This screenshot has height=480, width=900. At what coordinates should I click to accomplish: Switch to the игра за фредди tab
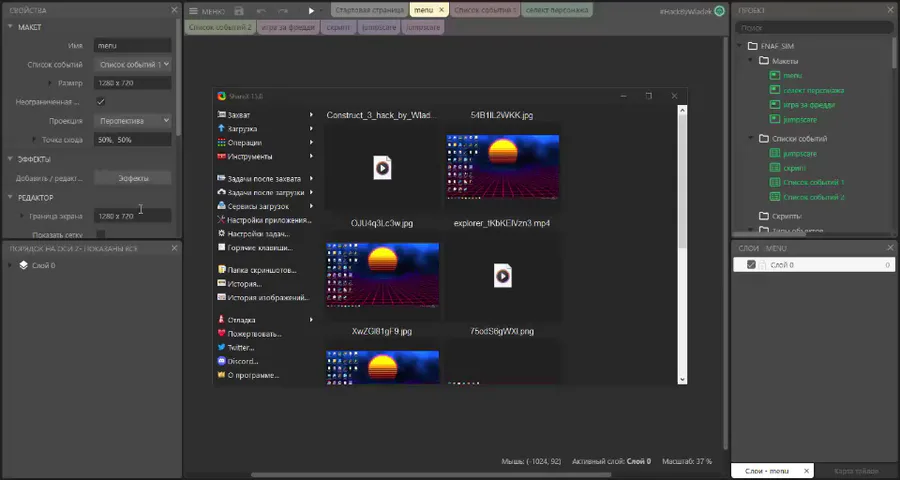click(288, 27)
